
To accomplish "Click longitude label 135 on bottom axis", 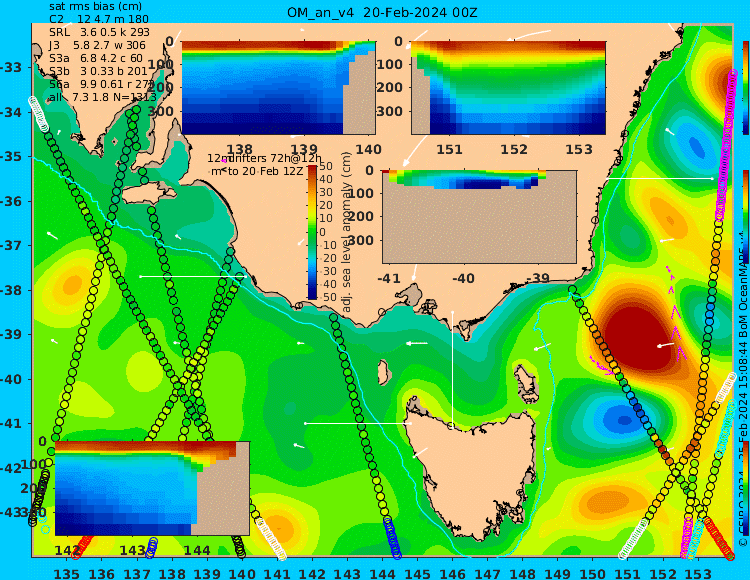I will 66,573.
